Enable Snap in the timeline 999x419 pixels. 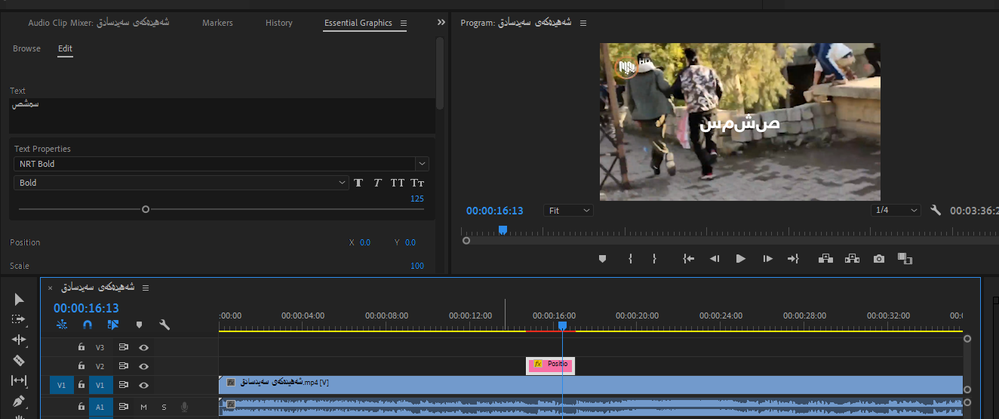pos(87,325)
